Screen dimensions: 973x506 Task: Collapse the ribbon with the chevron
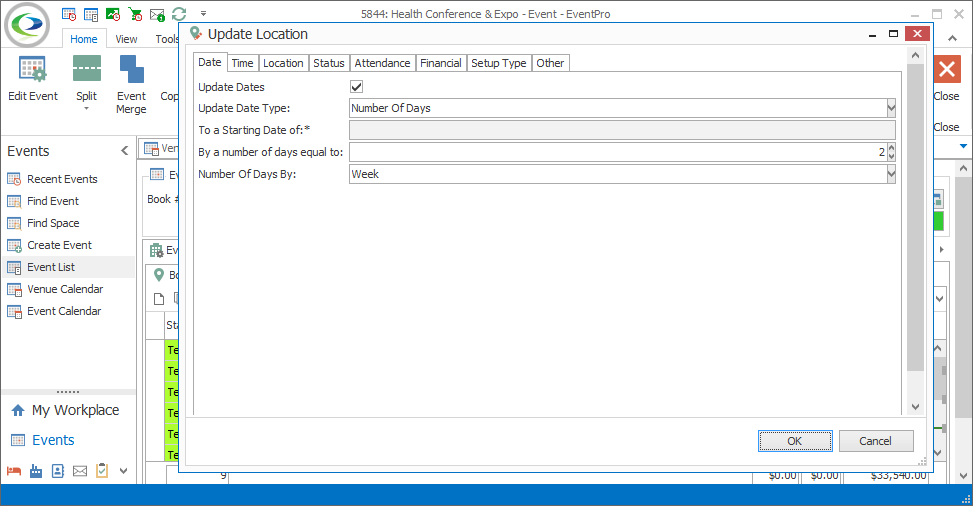[952, 38]
